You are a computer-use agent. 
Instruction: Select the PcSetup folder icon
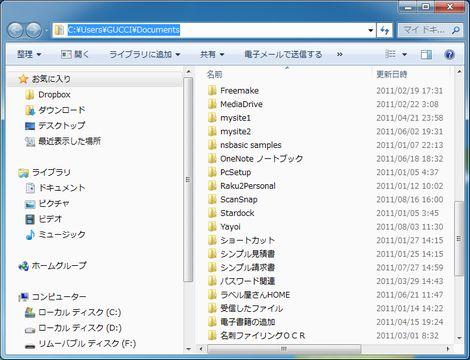tap(212, 172)
